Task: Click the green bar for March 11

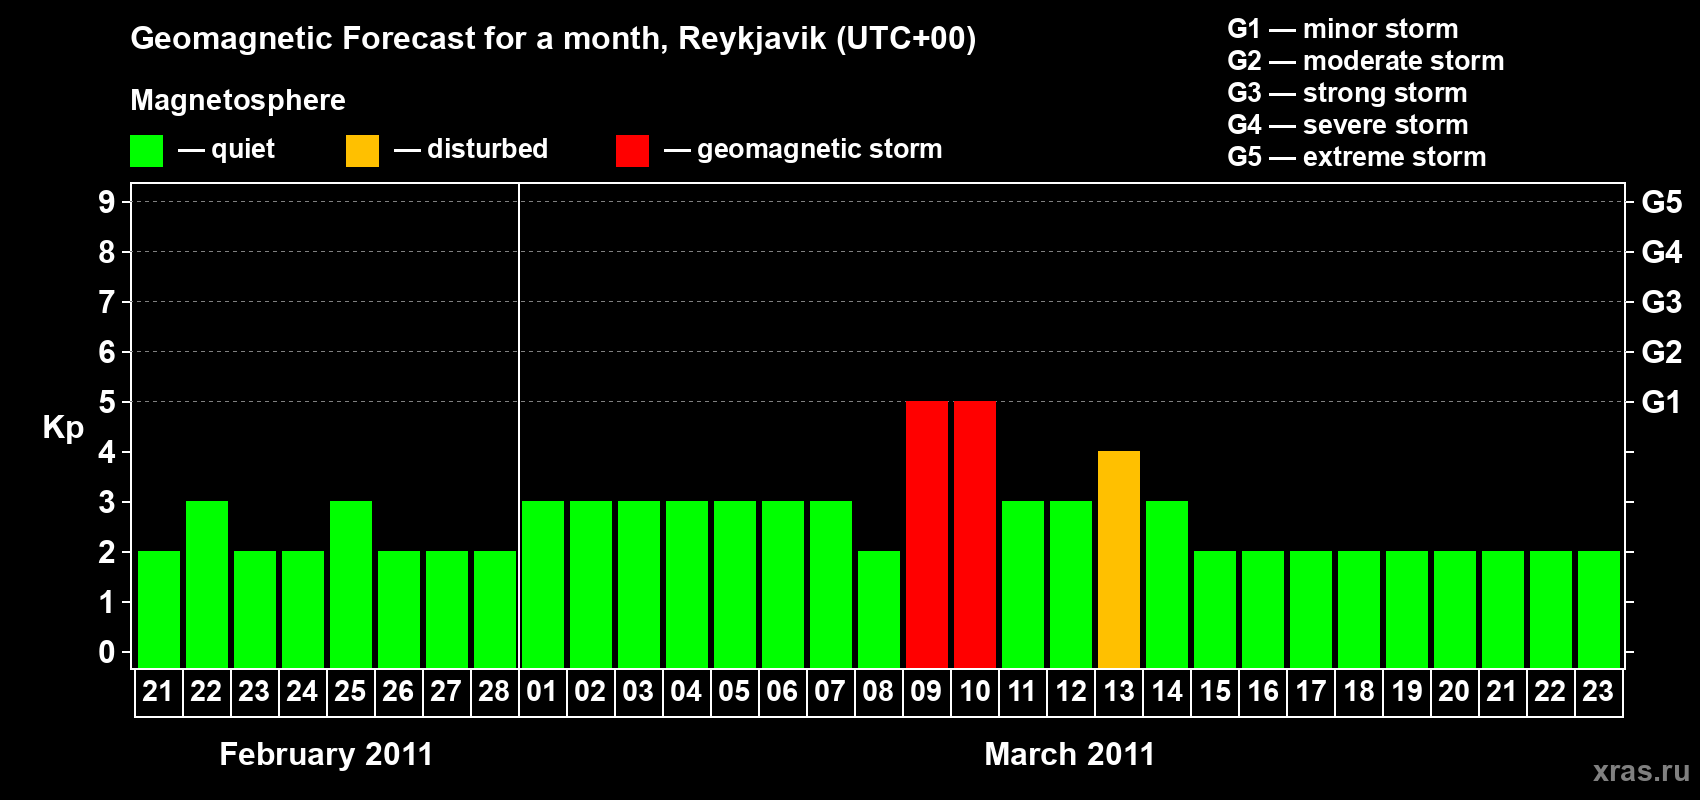Action: (x=1022, y=585)
